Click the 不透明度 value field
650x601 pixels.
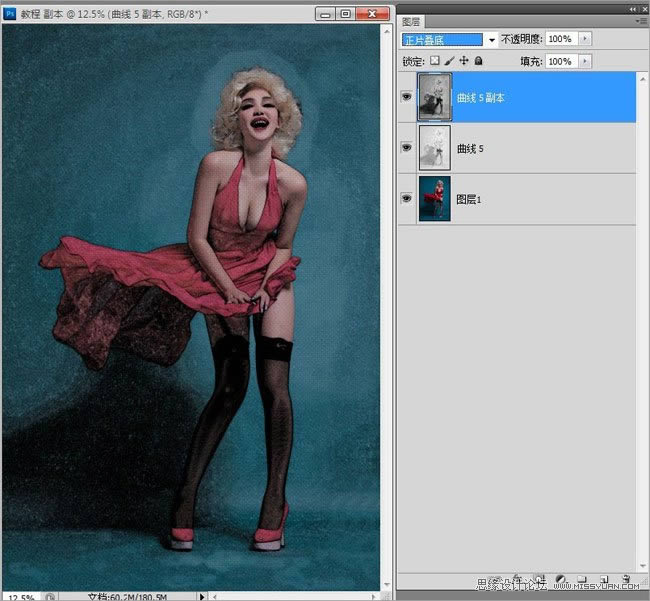(x=560, y=39)
